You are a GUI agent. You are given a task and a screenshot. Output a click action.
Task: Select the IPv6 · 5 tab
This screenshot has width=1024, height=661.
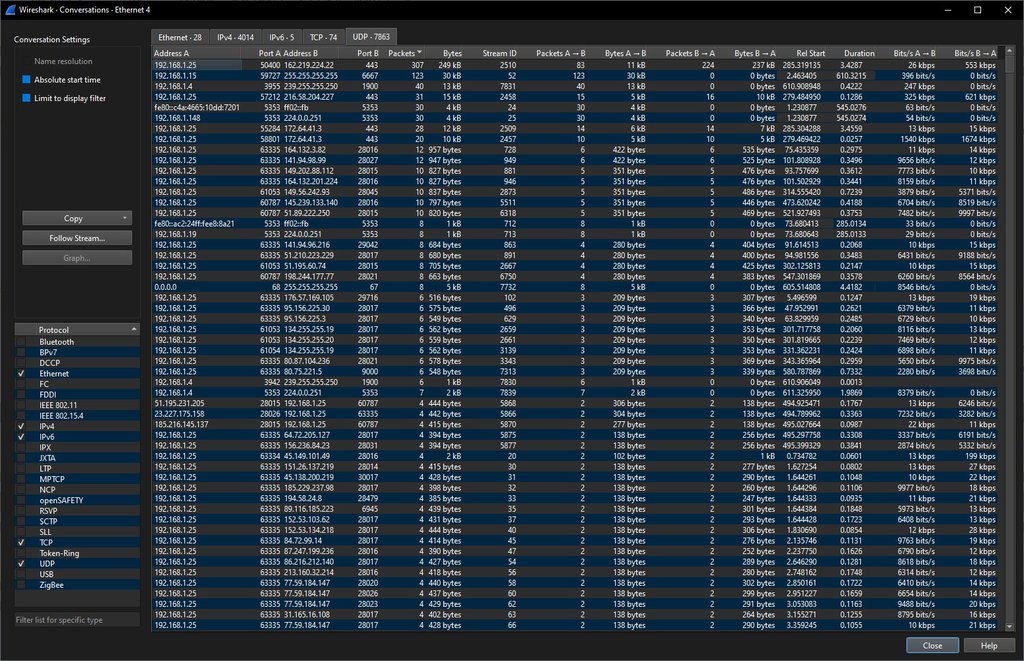pyautogui.click(x=281, y=37)
